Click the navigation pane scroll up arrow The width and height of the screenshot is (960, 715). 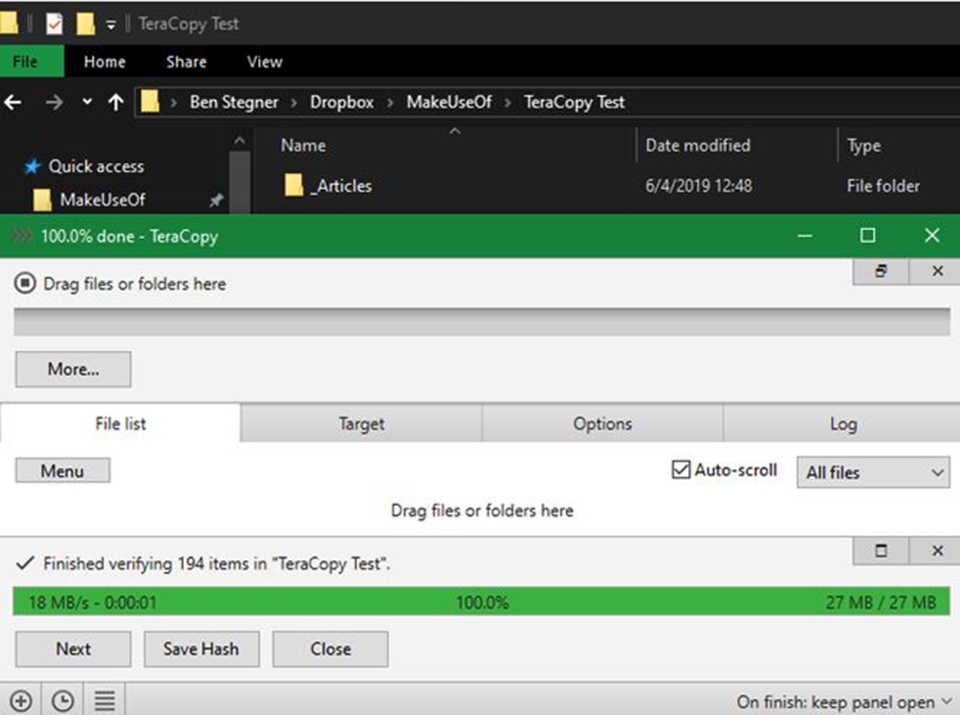click(x=239, y=141)
